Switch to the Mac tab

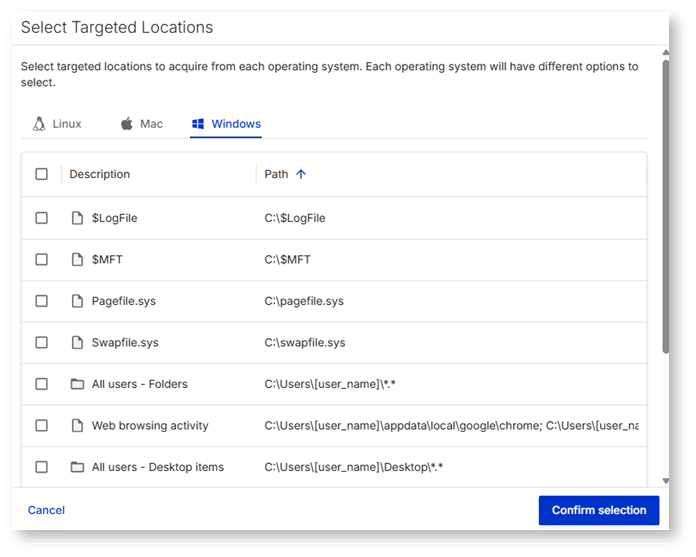tap(142, 124)
